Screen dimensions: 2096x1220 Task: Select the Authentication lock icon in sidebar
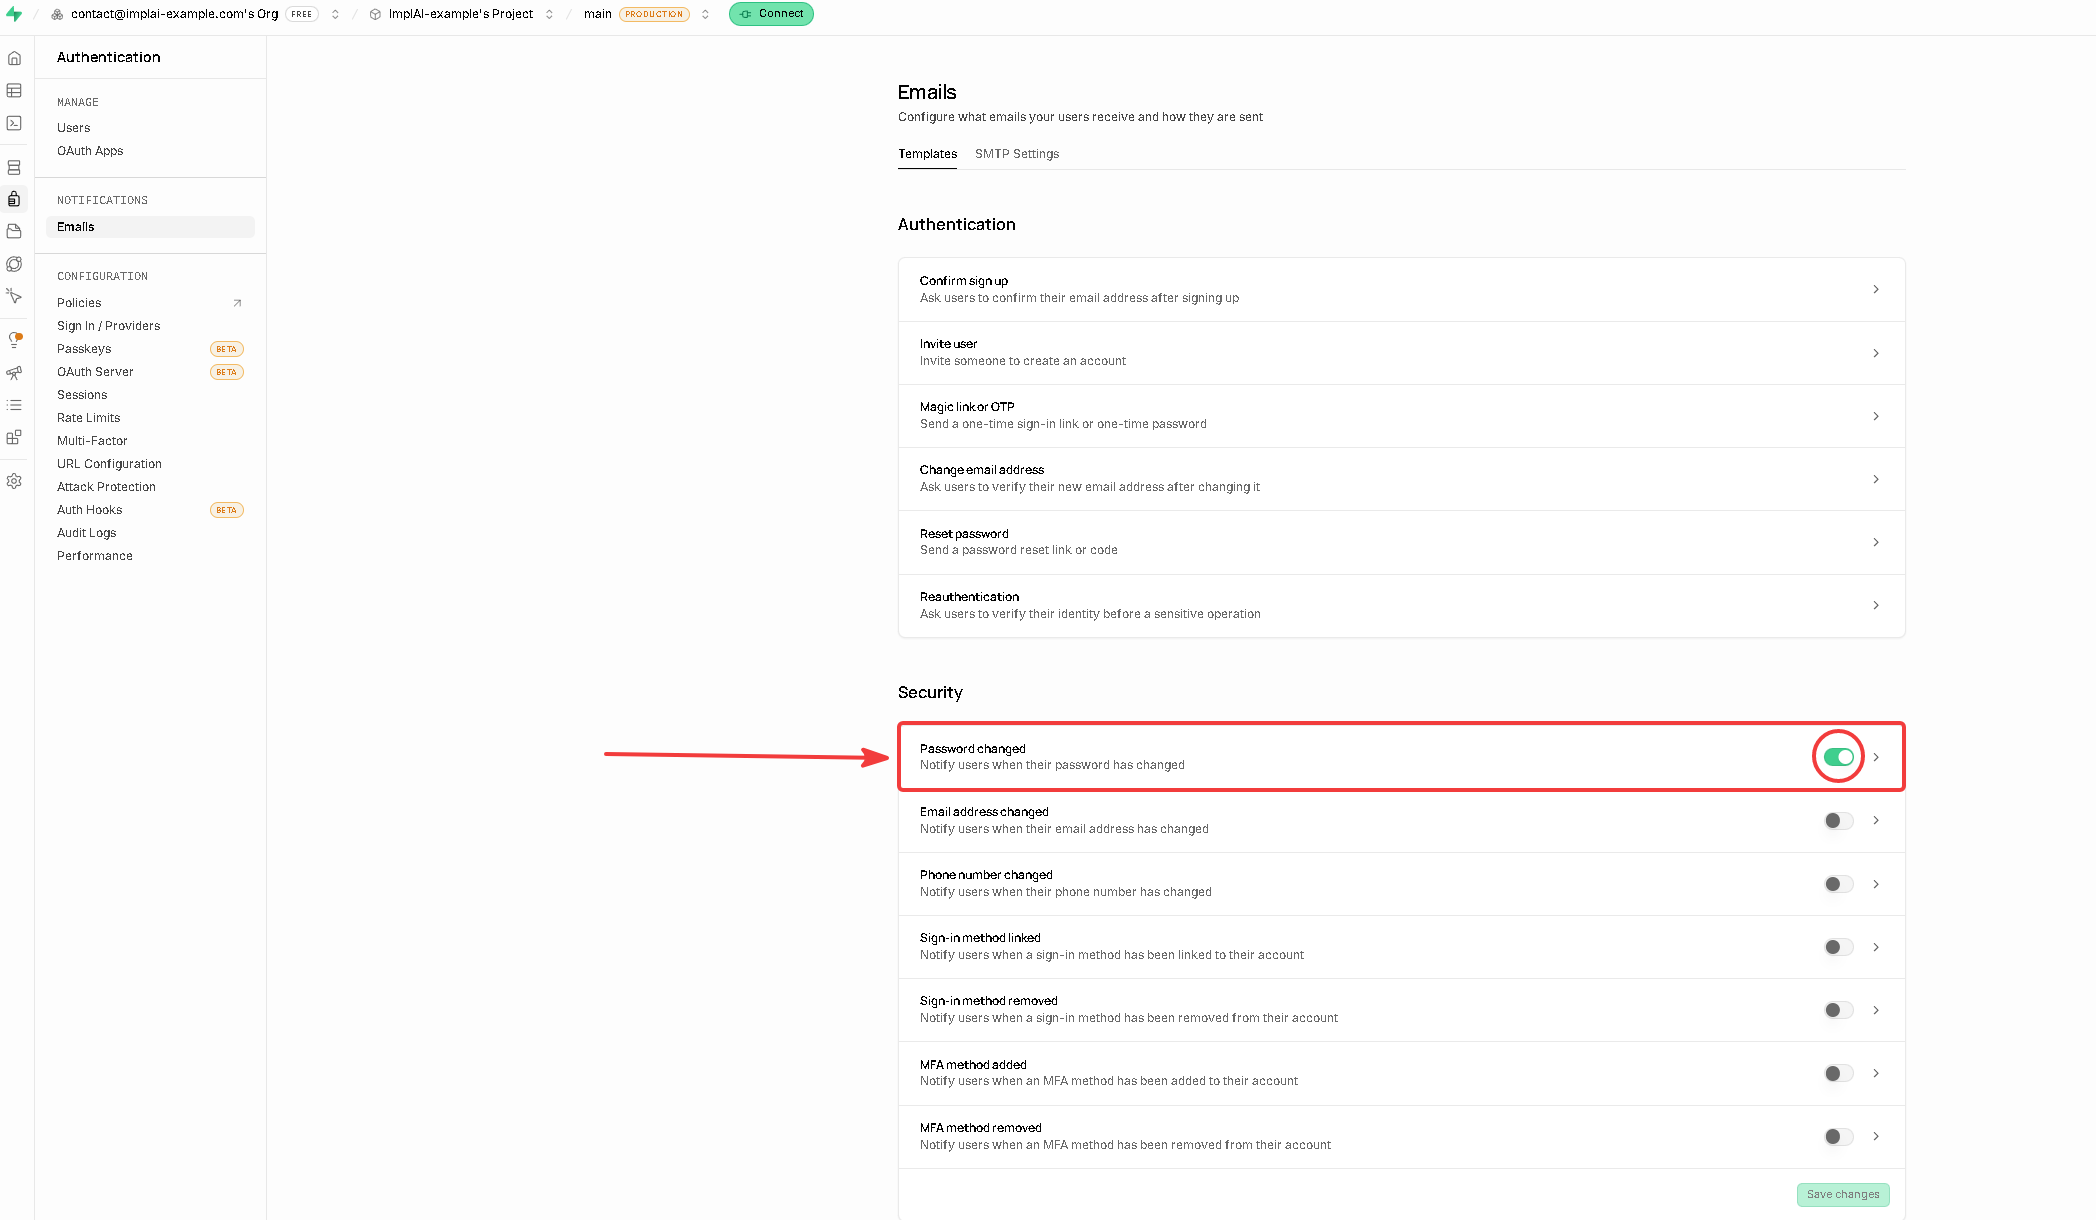(x=14, y=199)
